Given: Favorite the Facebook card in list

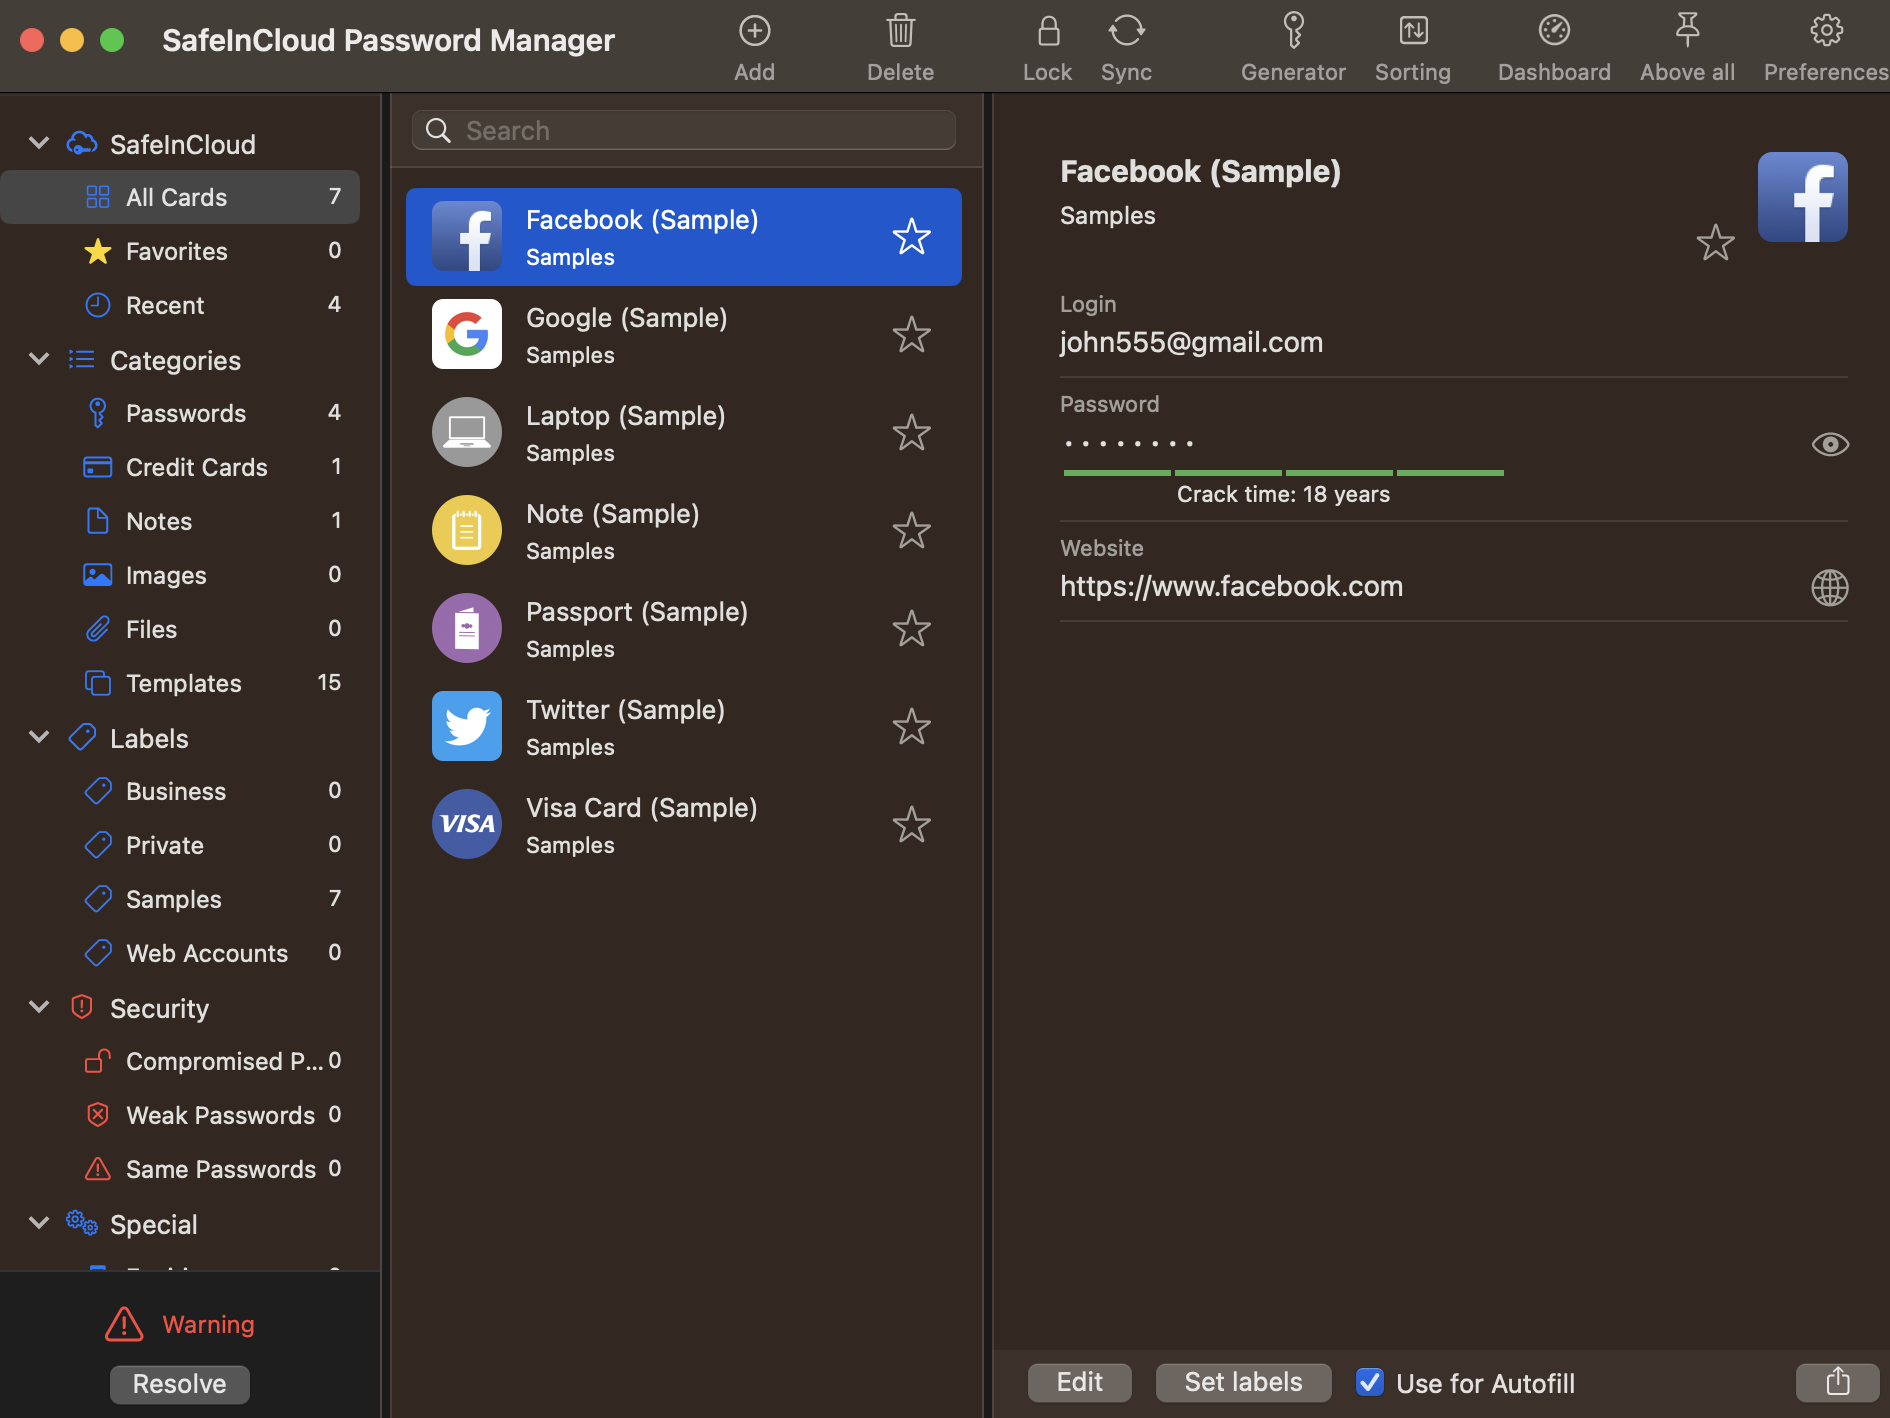Looking at the screenshot, I should tap(911, 237).
